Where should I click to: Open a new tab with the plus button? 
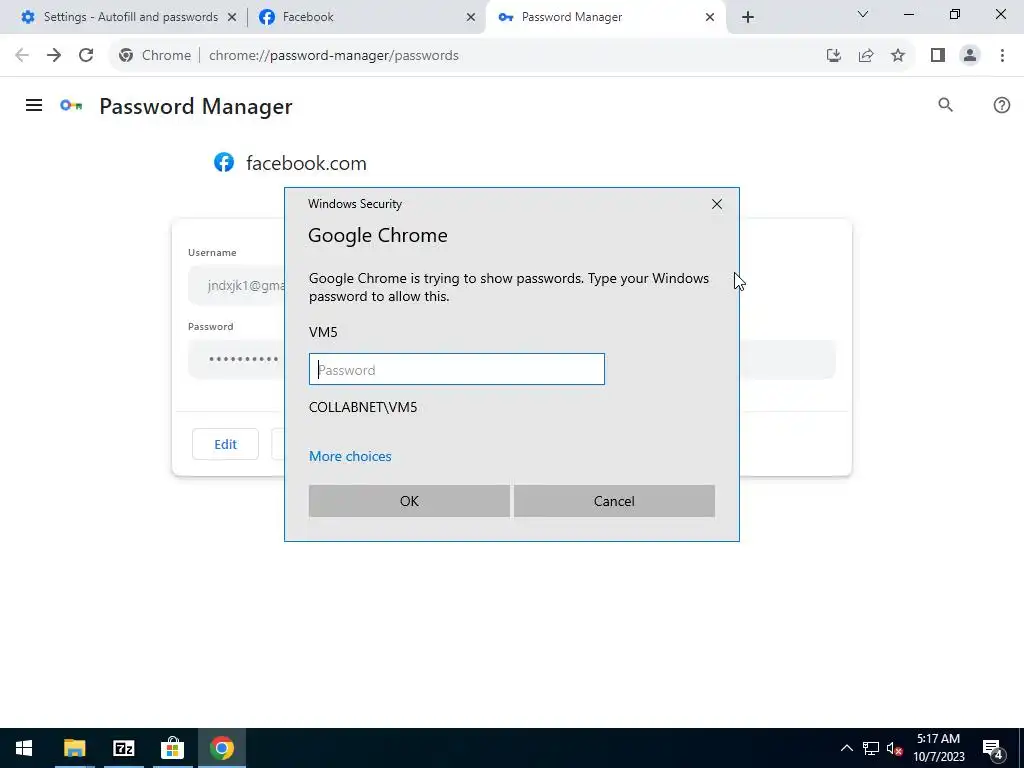coord(748,17)
